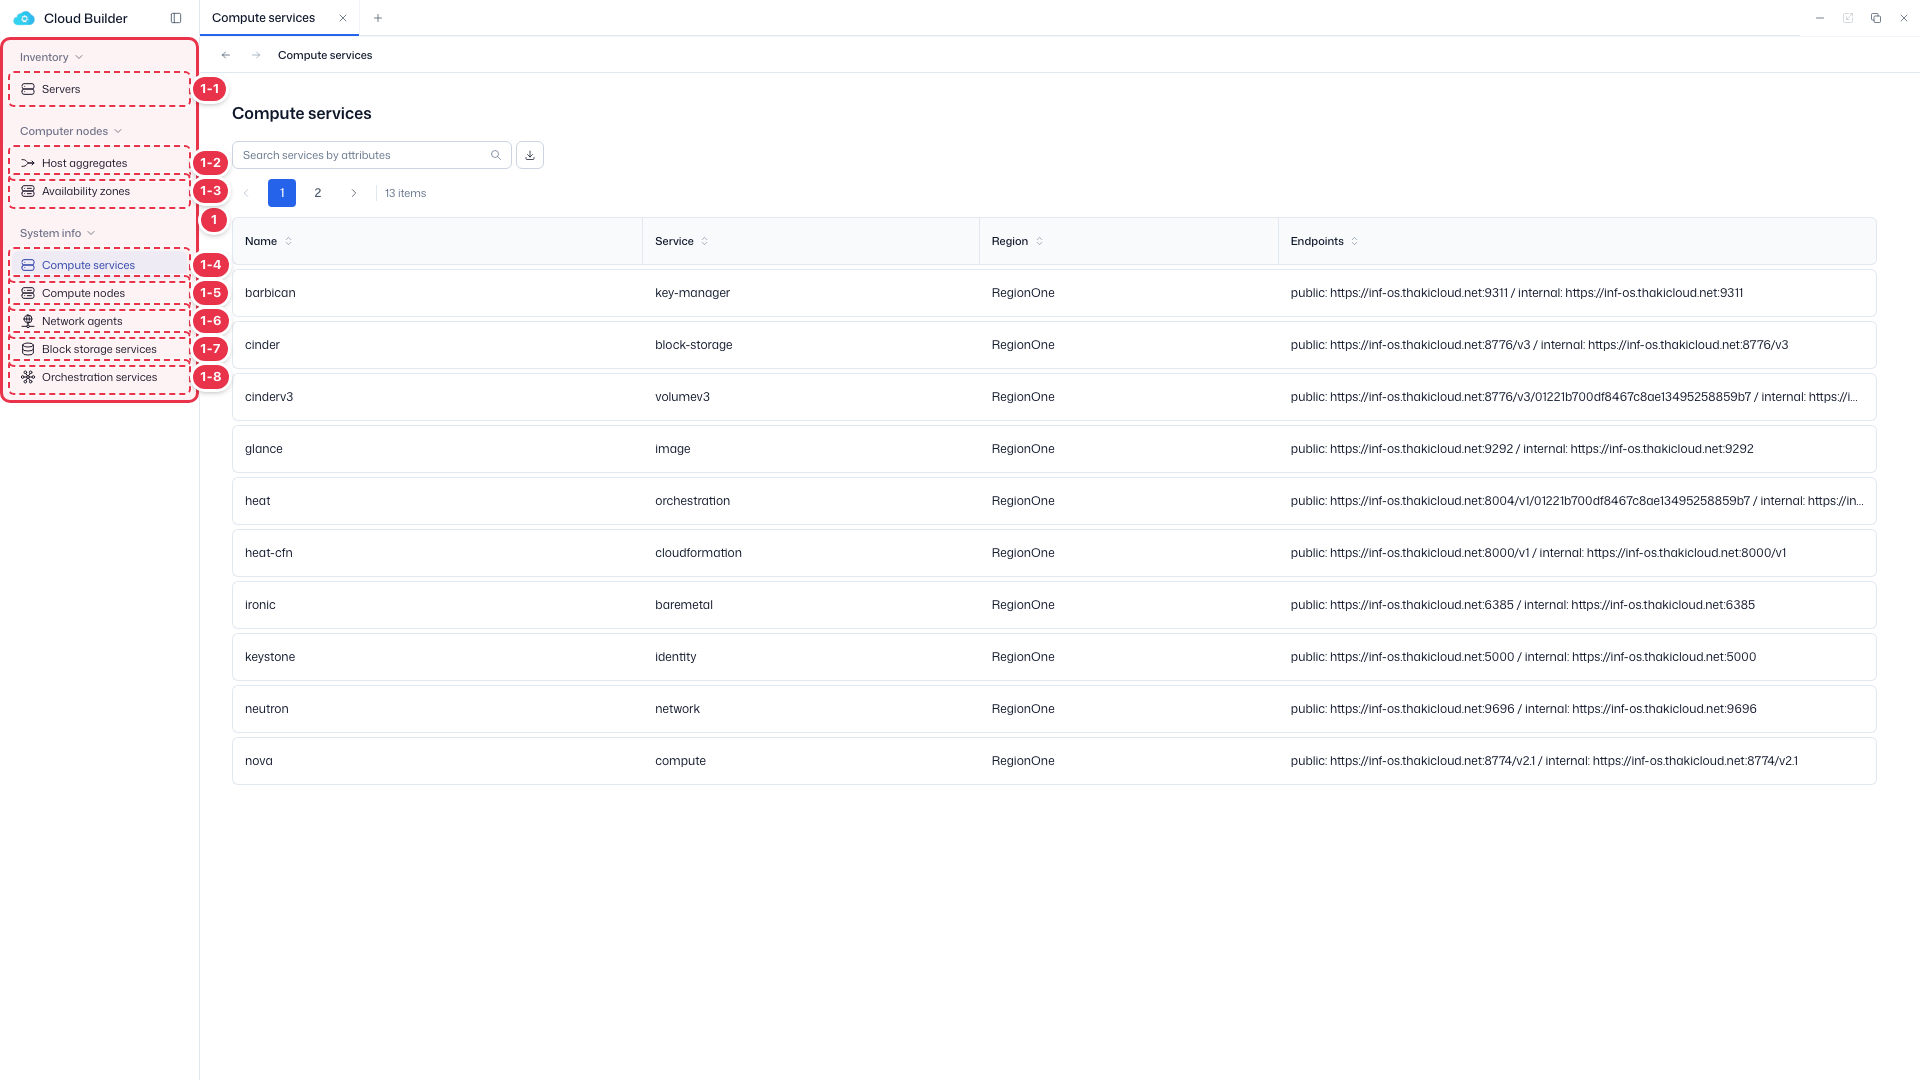Click the barbican name cell
The width and height of the screenshot is (1920, 1080).
270,293
